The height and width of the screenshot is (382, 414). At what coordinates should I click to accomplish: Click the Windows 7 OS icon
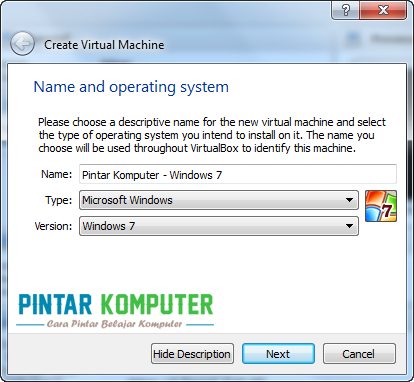pos(381,206)
